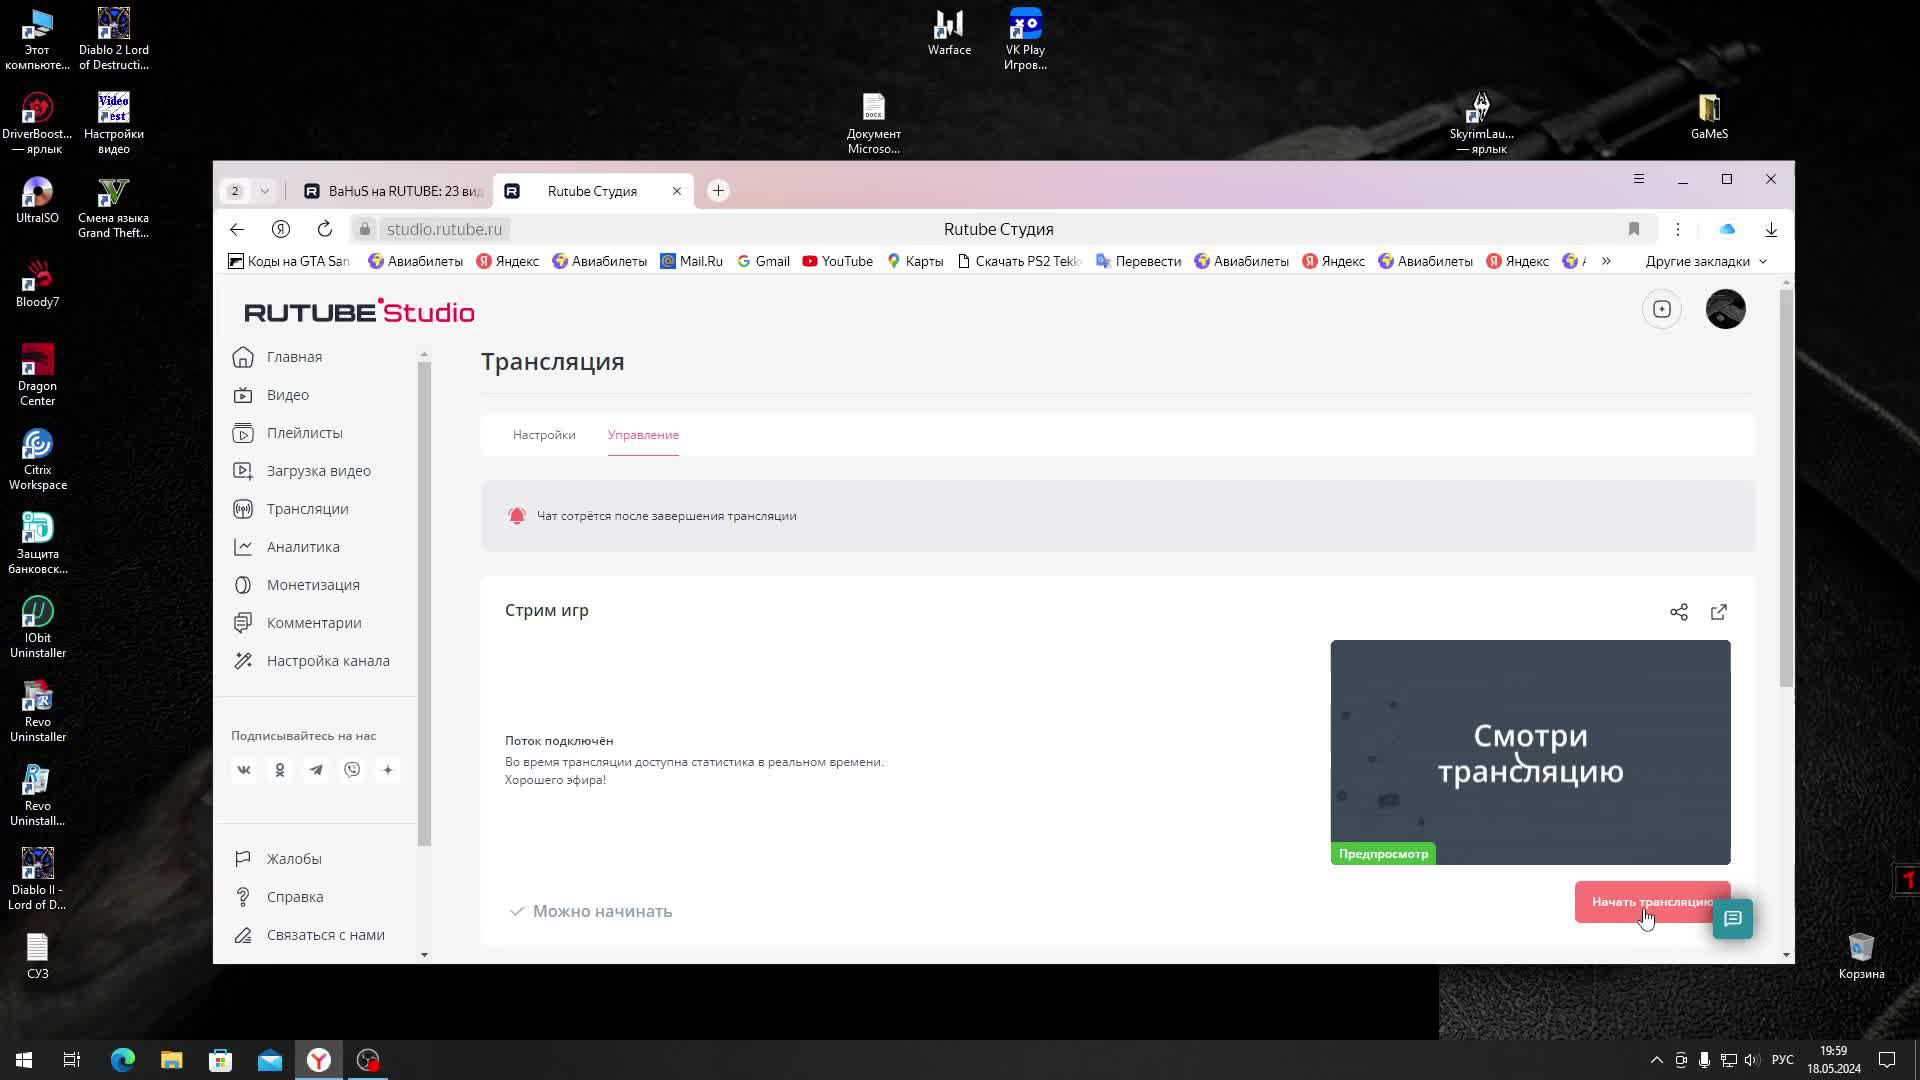The width and height of the screenshot is (1920, 1080).
Task: Open a new browser tab
Action: 718,191
